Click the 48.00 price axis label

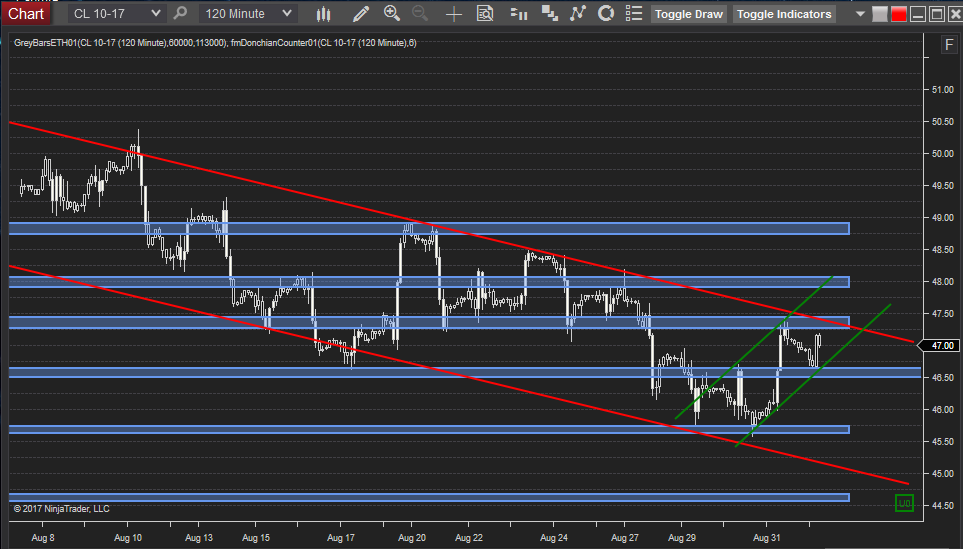point(942,282)
